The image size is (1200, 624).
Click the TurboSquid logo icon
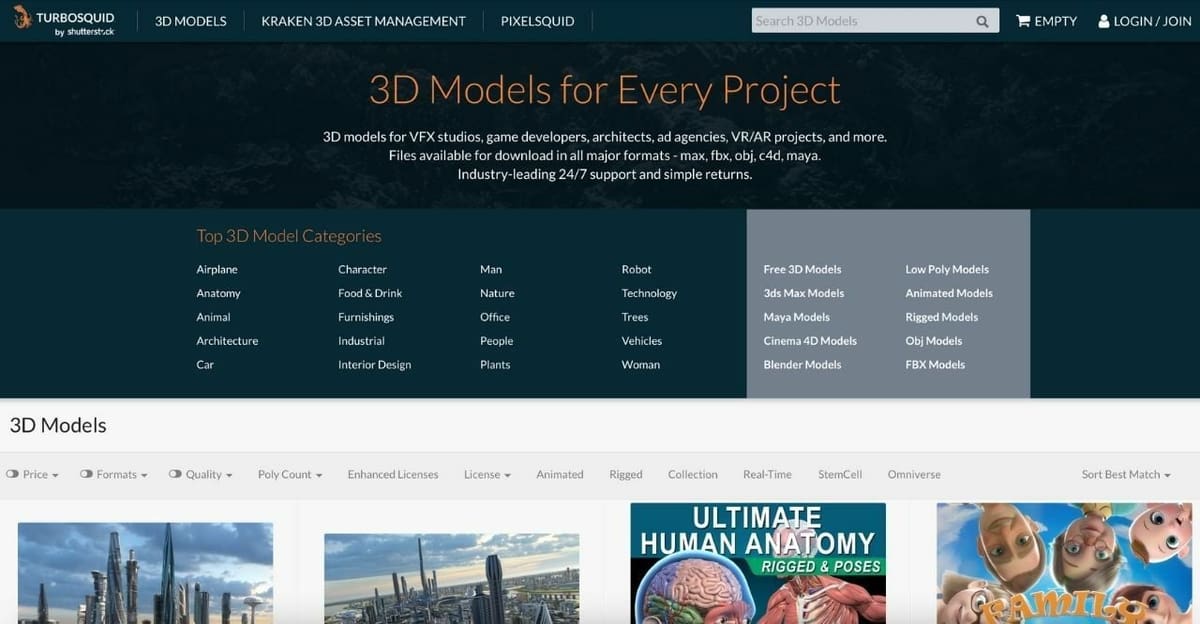point(21,18)
